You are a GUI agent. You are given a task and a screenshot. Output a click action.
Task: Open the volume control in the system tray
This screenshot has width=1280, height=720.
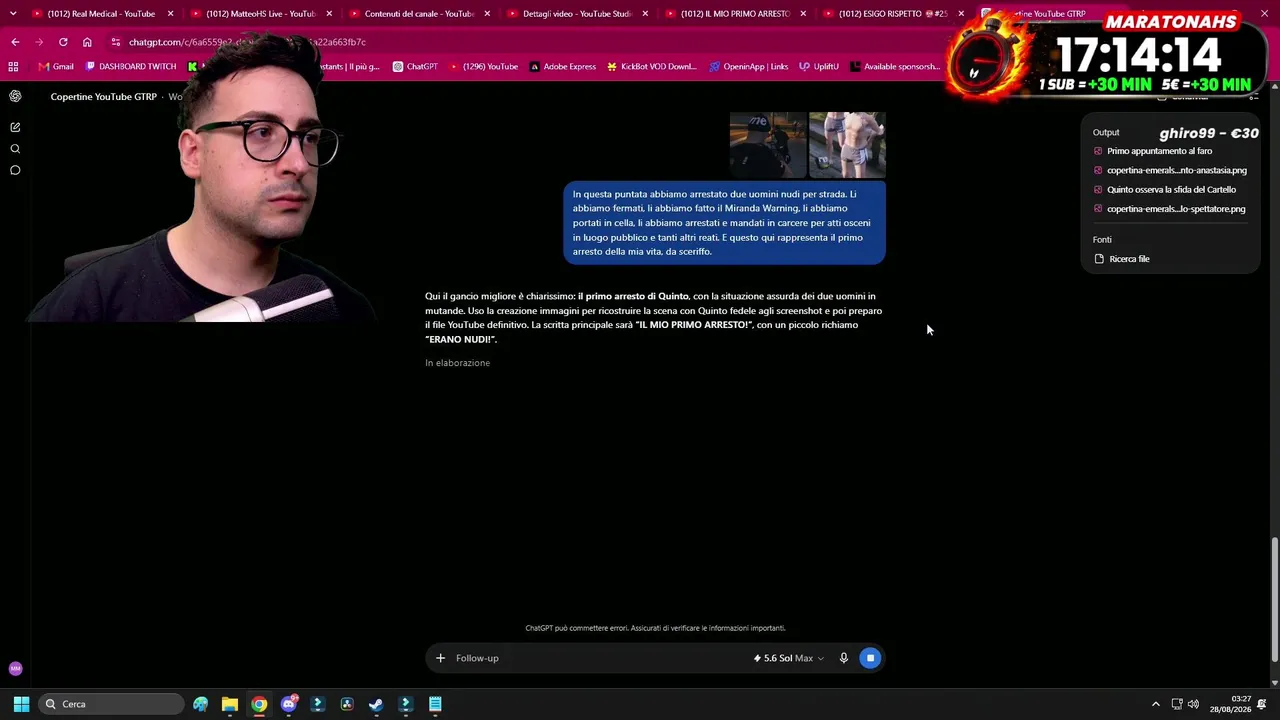coord(1193,704)
